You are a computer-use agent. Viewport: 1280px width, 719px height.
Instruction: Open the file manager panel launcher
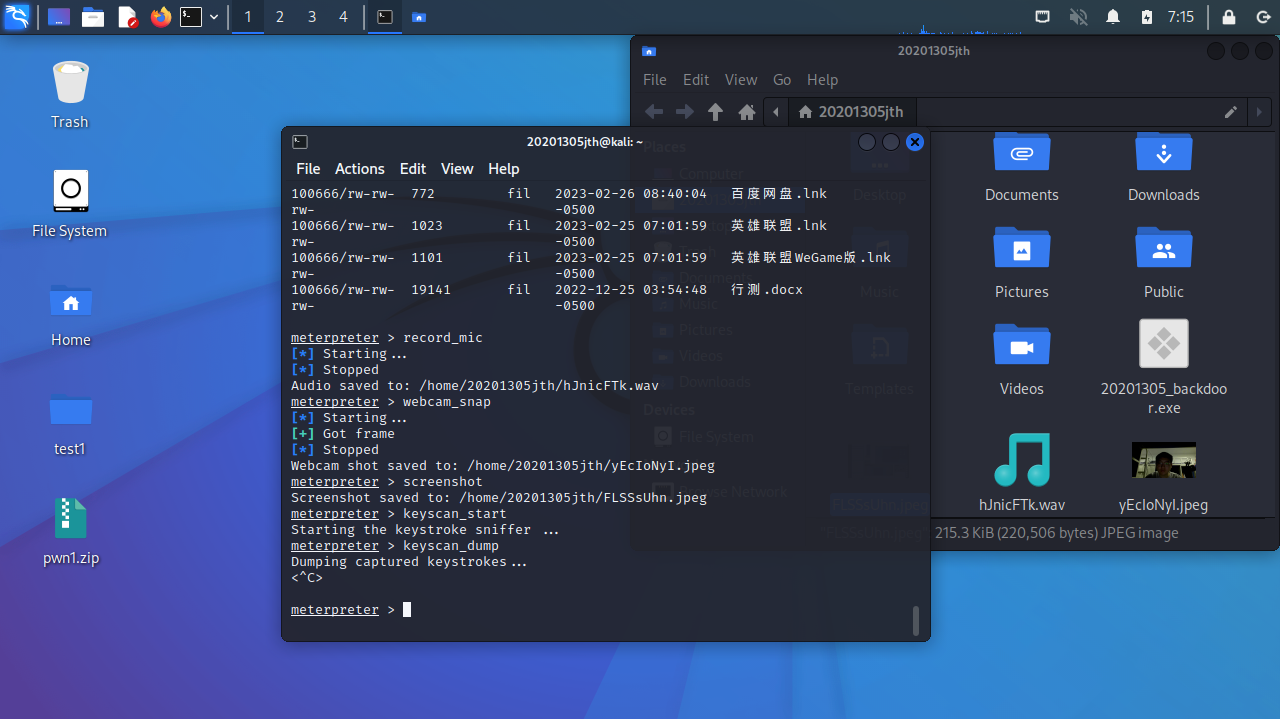[x=93, y=17]
